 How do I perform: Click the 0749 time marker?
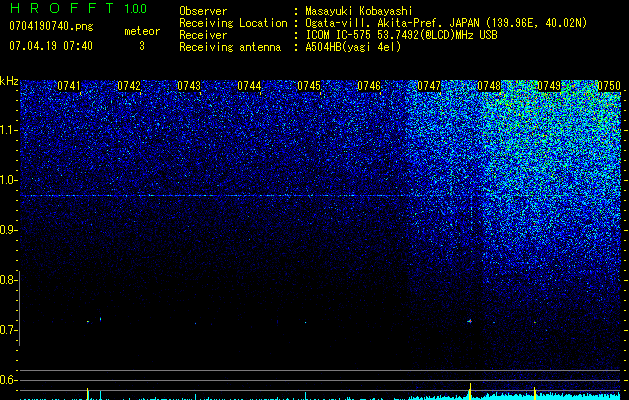(549, 86)
